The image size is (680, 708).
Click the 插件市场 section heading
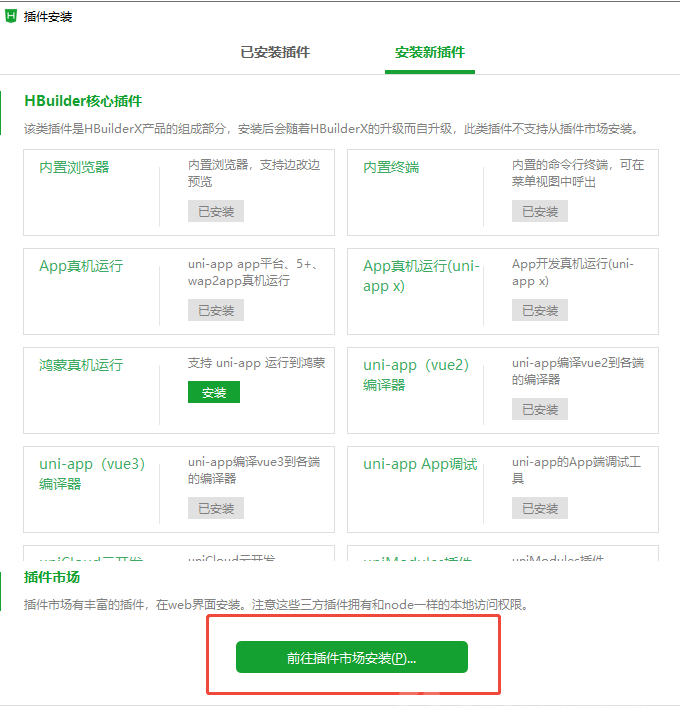(x=52, y=577)
